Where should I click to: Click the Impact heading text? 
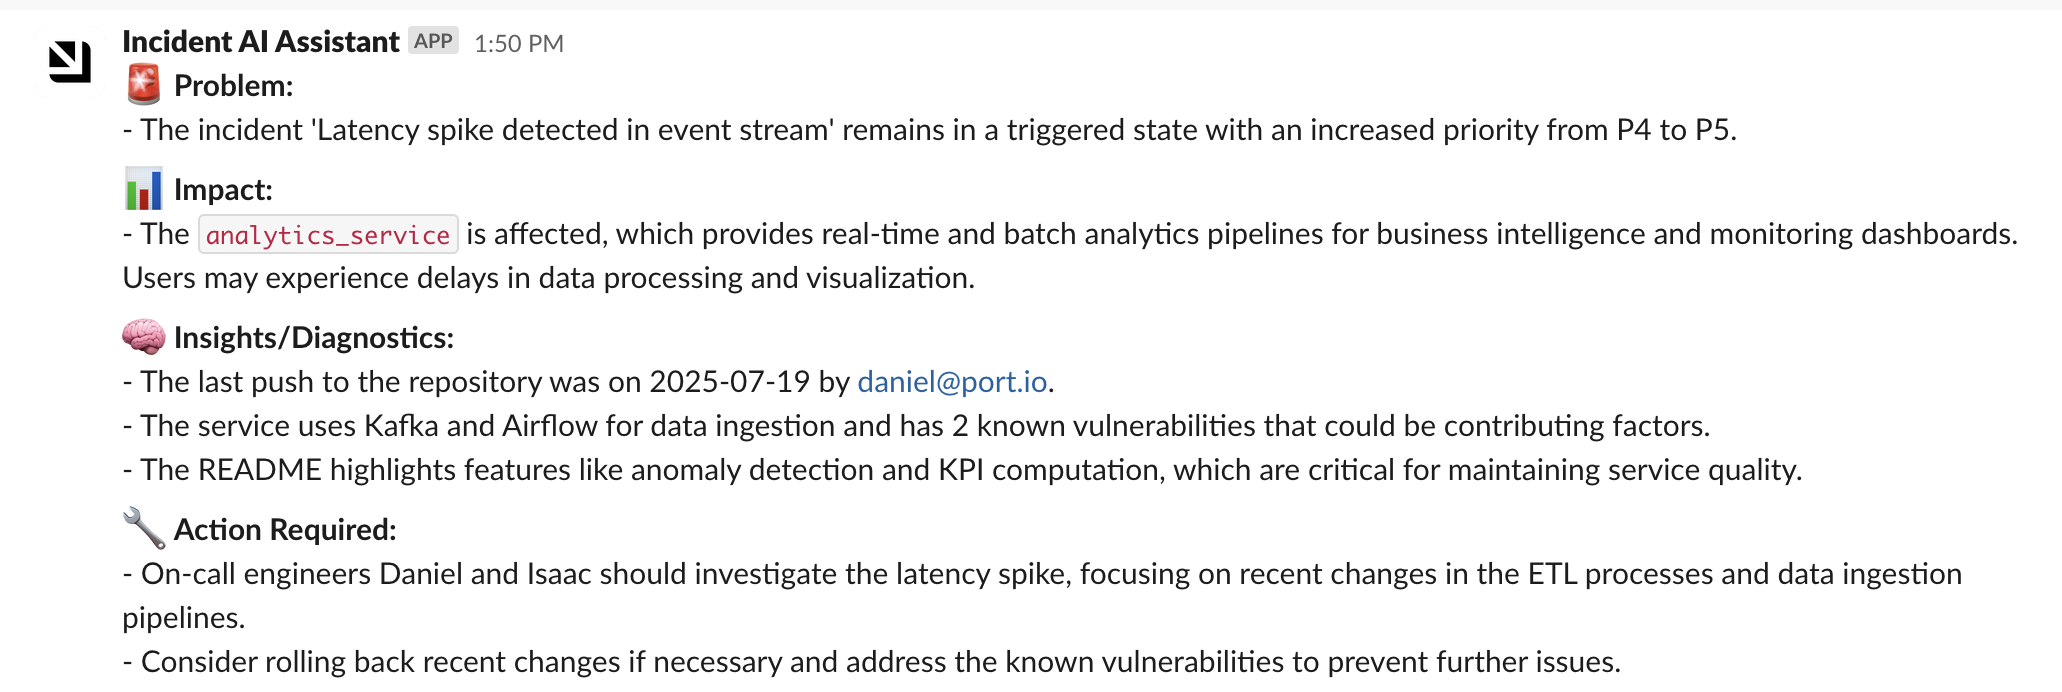point(223,190)
